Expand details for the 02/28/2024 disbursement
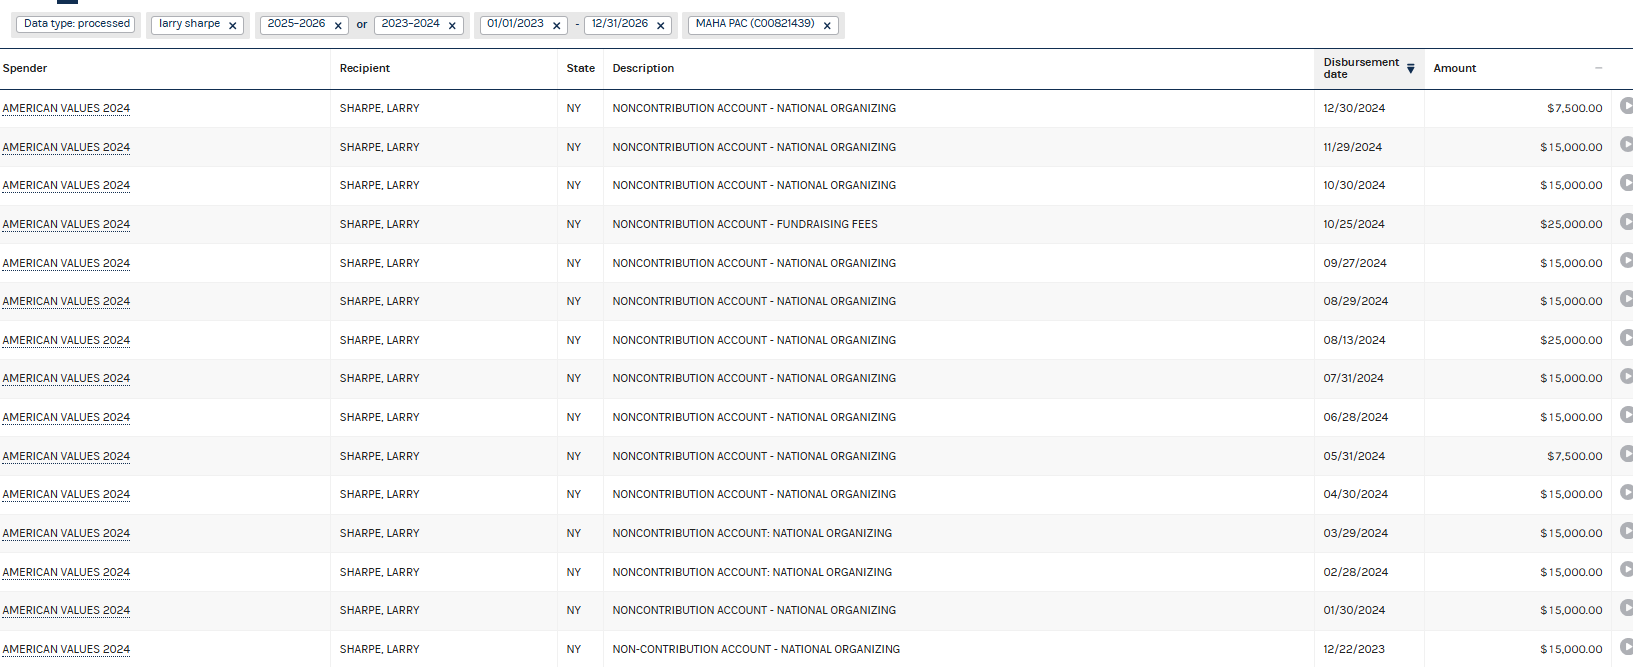 coord(1626,570)
